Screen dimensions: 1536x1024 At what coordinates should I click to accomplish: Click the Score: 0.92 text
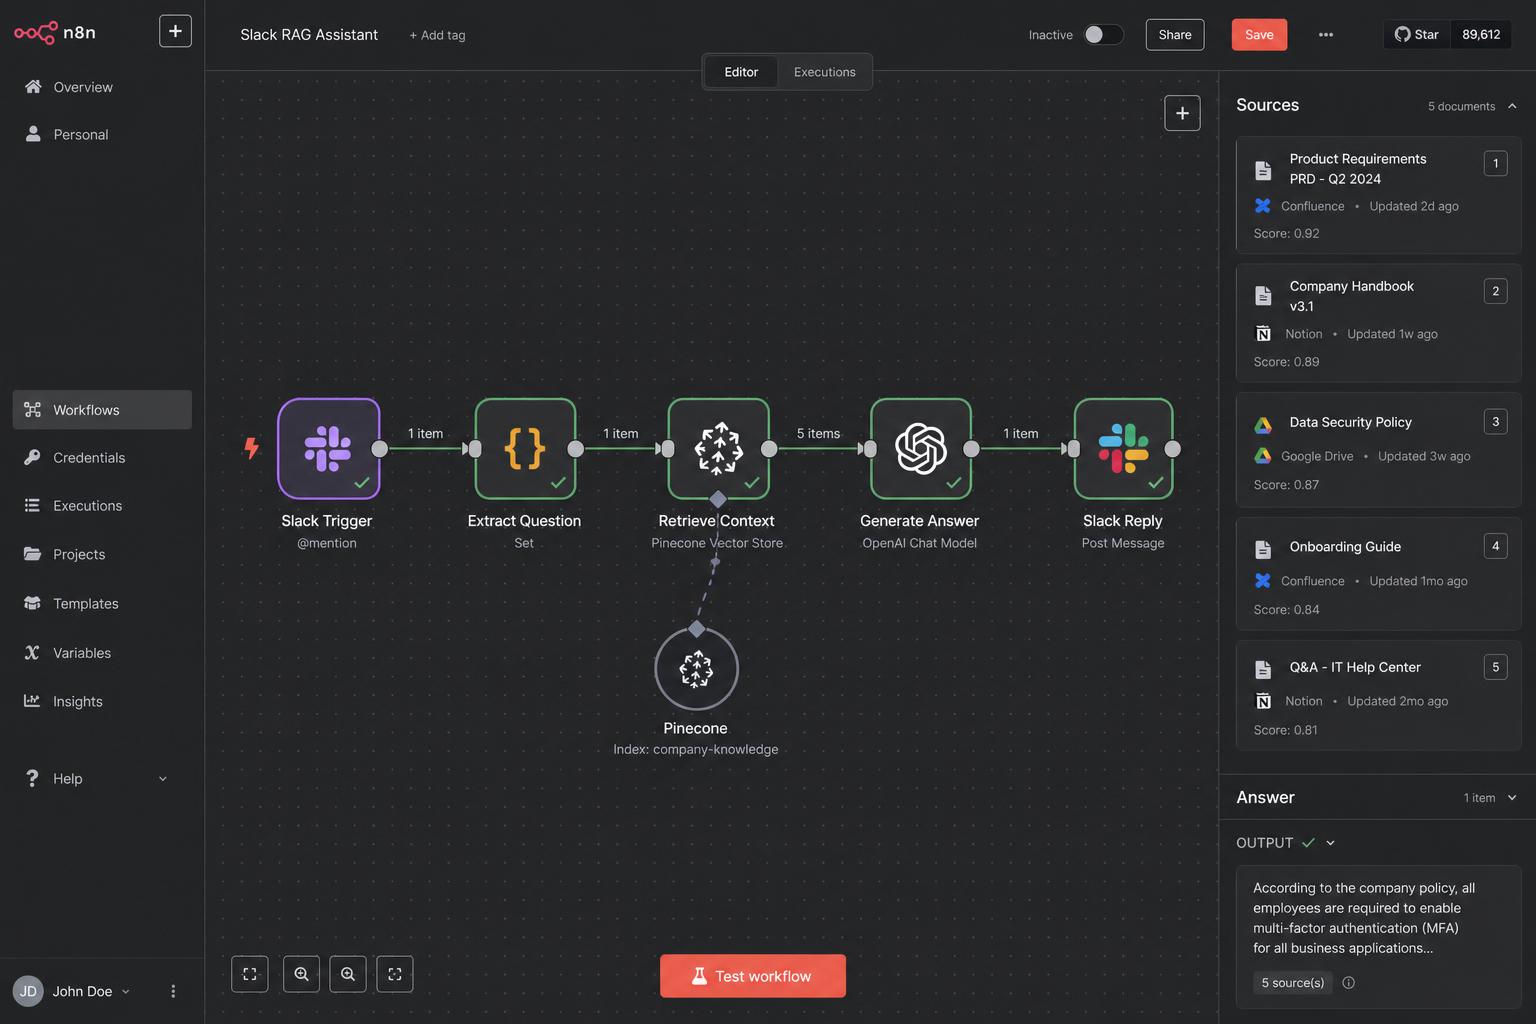coord(1287,234)
